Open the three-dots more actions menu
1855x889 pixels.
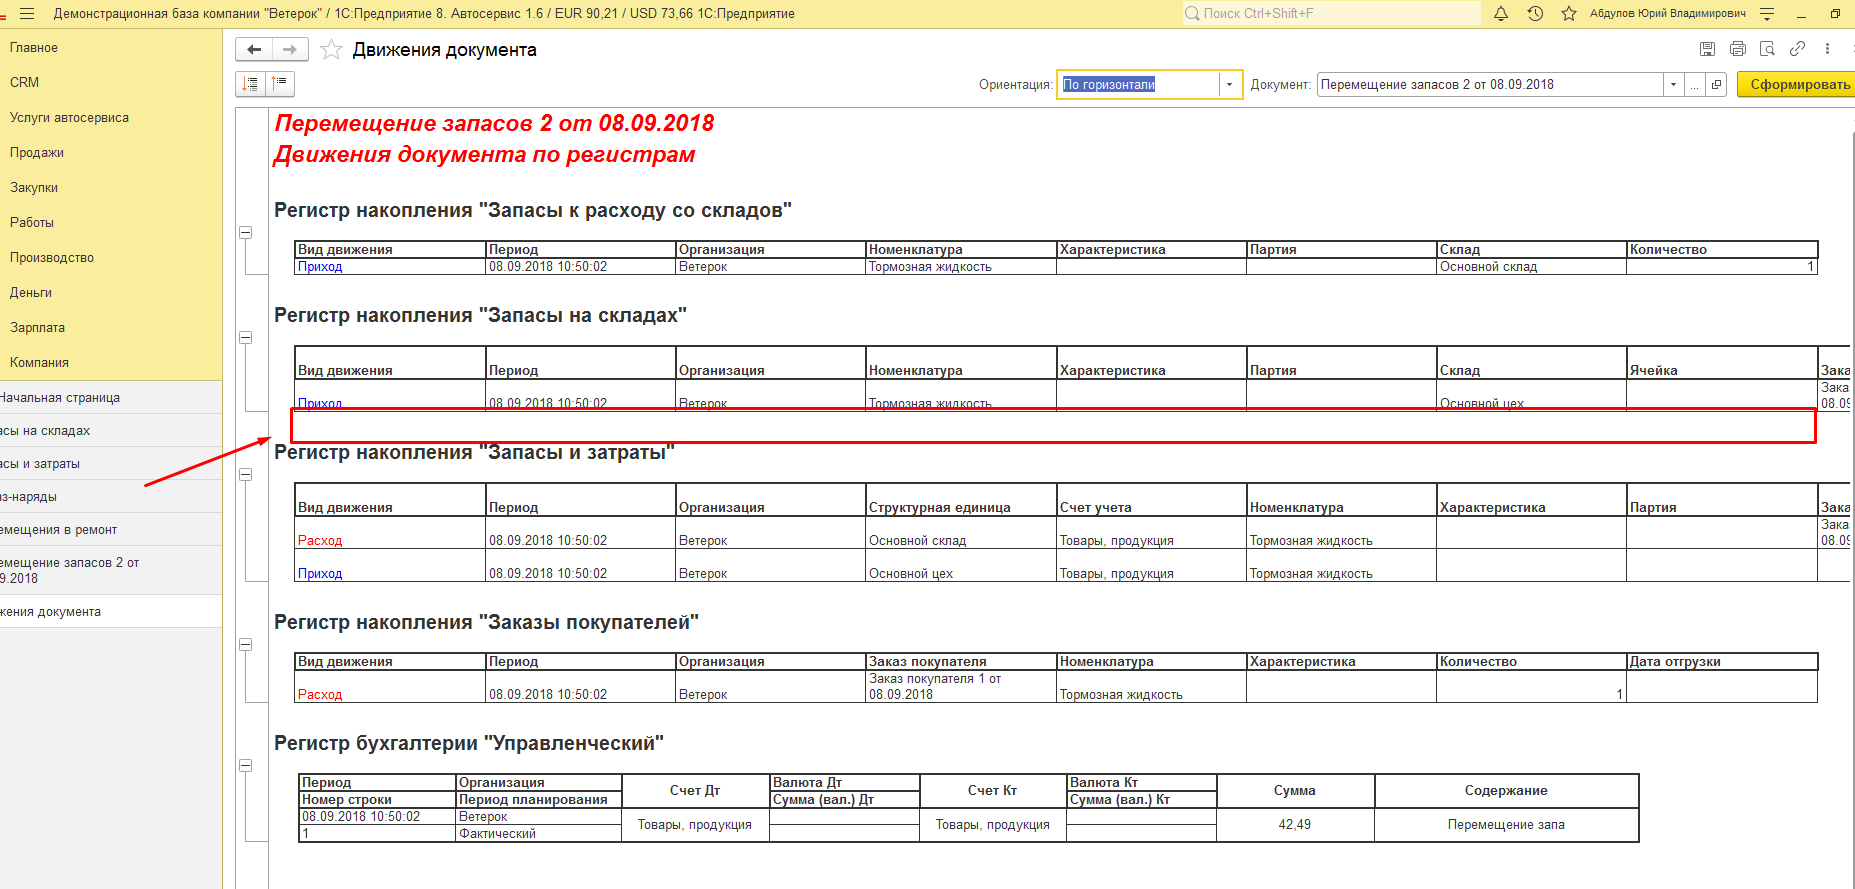pyautogui.click(x=1827, y=49)
